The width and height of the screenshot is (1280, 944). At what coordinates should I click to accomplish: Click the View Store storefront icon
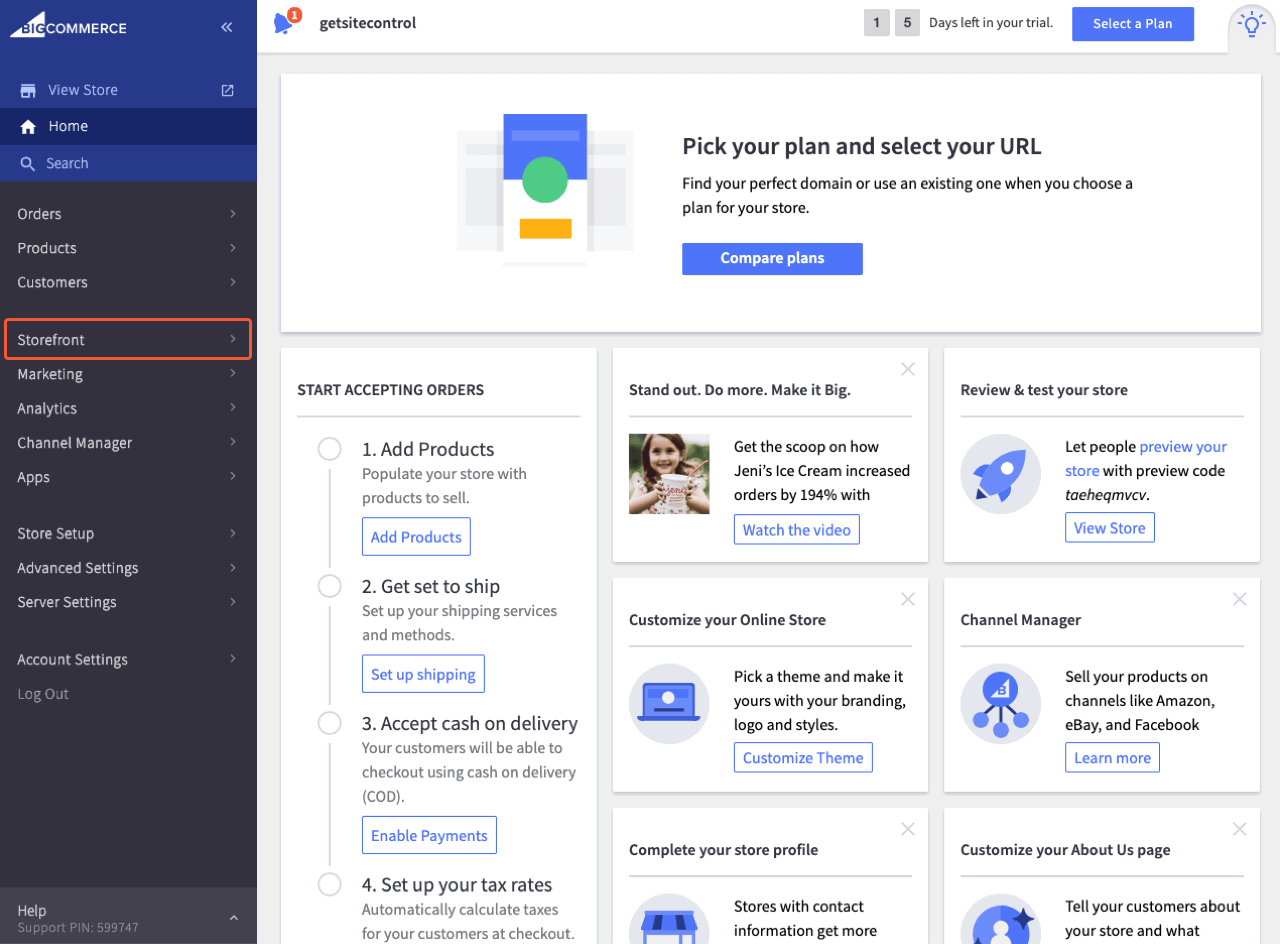coord(28,90)
